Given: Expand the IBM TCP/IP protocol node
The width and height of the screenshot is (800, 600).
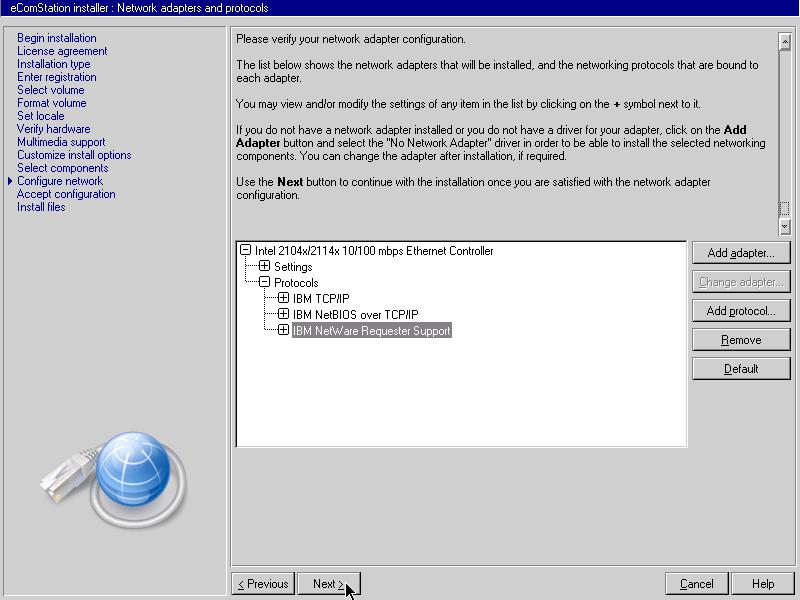Looking at the screenshot, I should tap(283, 298).
